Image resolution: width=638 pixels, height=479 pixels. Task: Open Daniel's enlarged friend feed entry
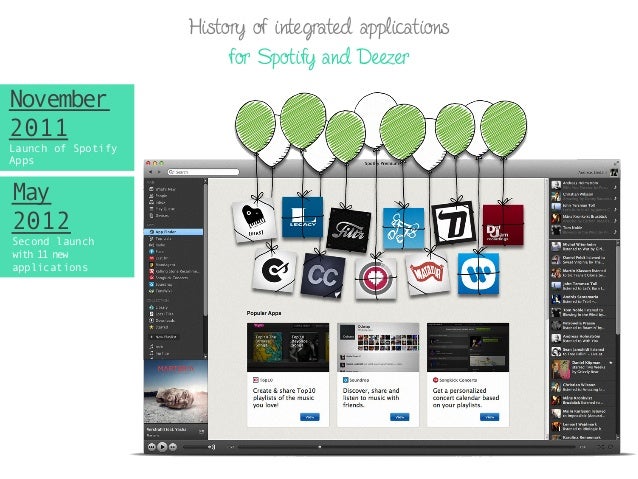[x=582, y=368]
